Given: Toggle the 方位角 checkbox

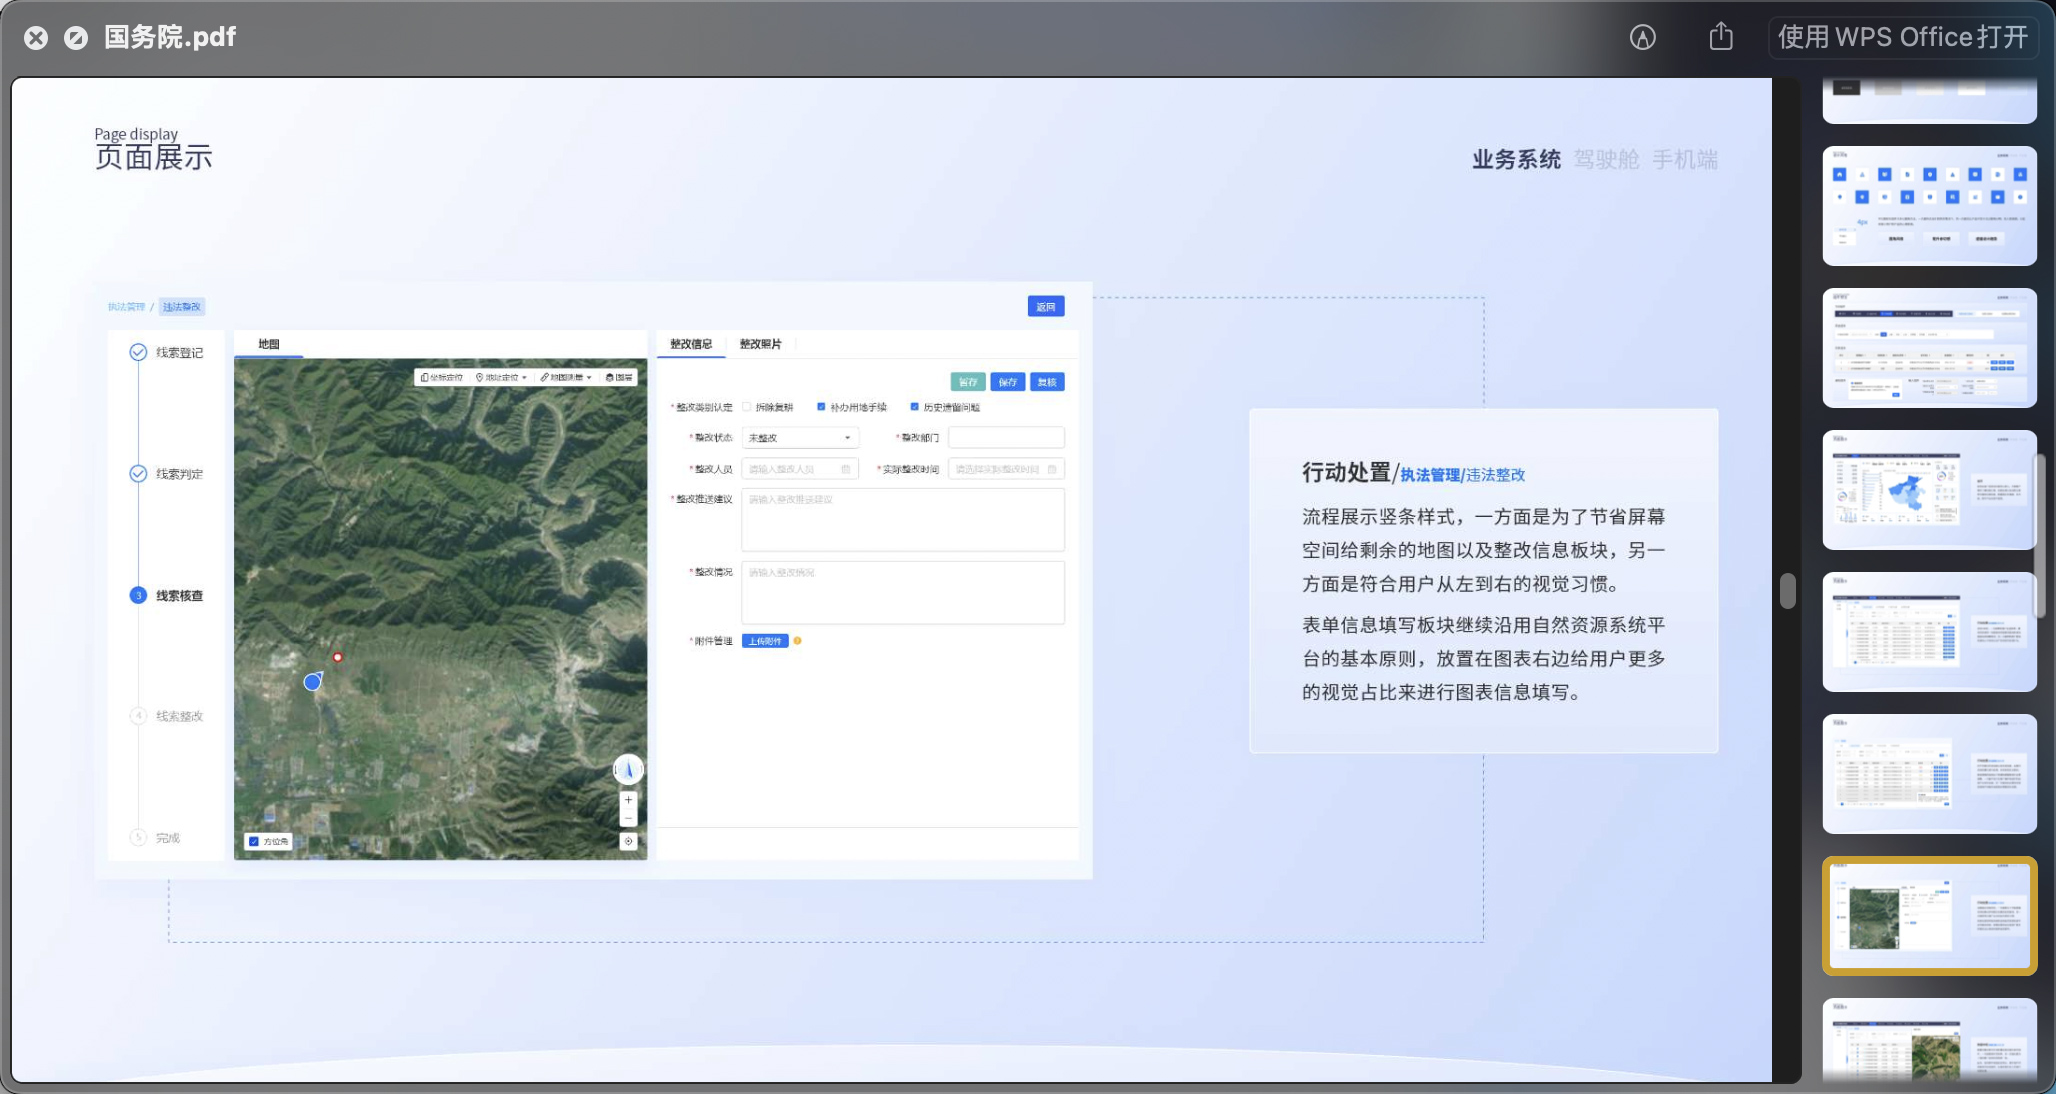Looking at the screenshot, I should [254, 842].
